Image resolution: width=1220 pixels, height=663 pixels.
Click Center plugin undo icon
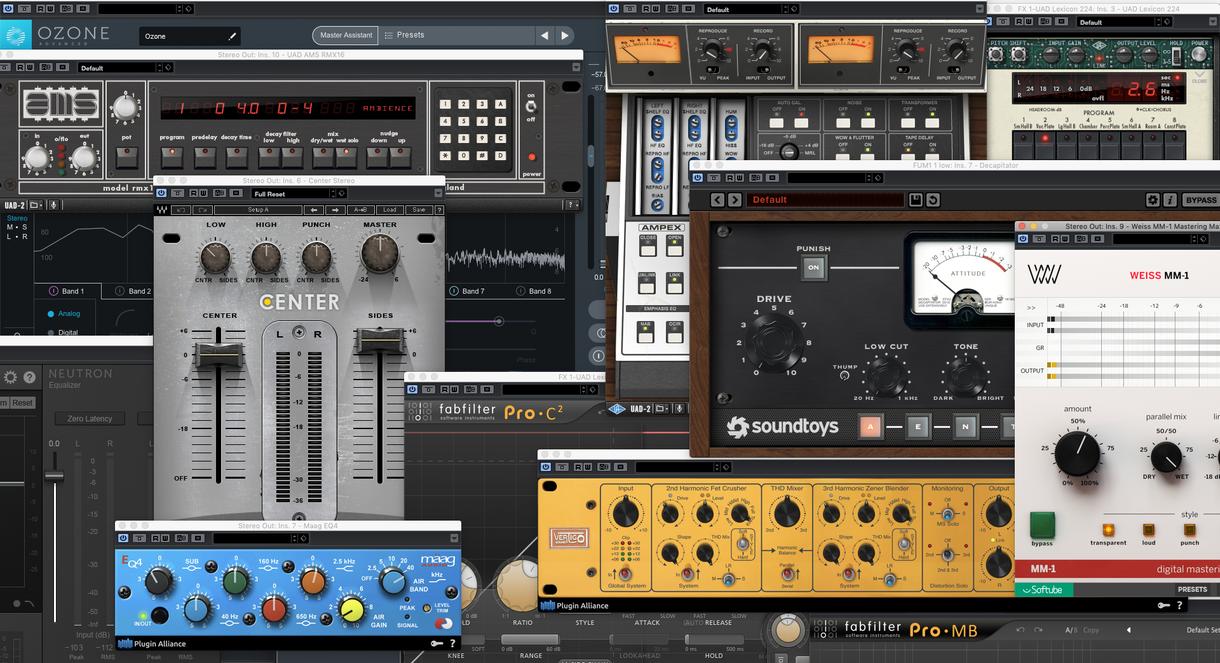[x=181, y=210]
